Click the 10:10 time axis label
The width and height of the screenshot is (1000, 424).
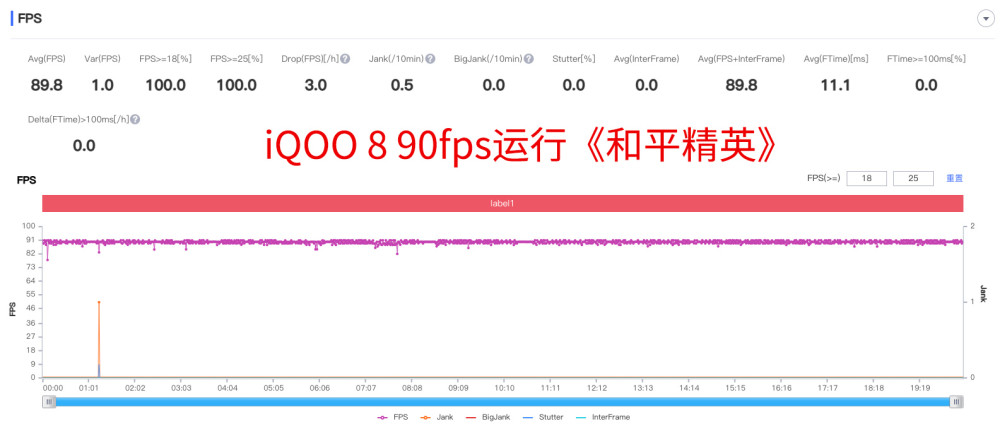pyautogui.click(x=504, y=388)
